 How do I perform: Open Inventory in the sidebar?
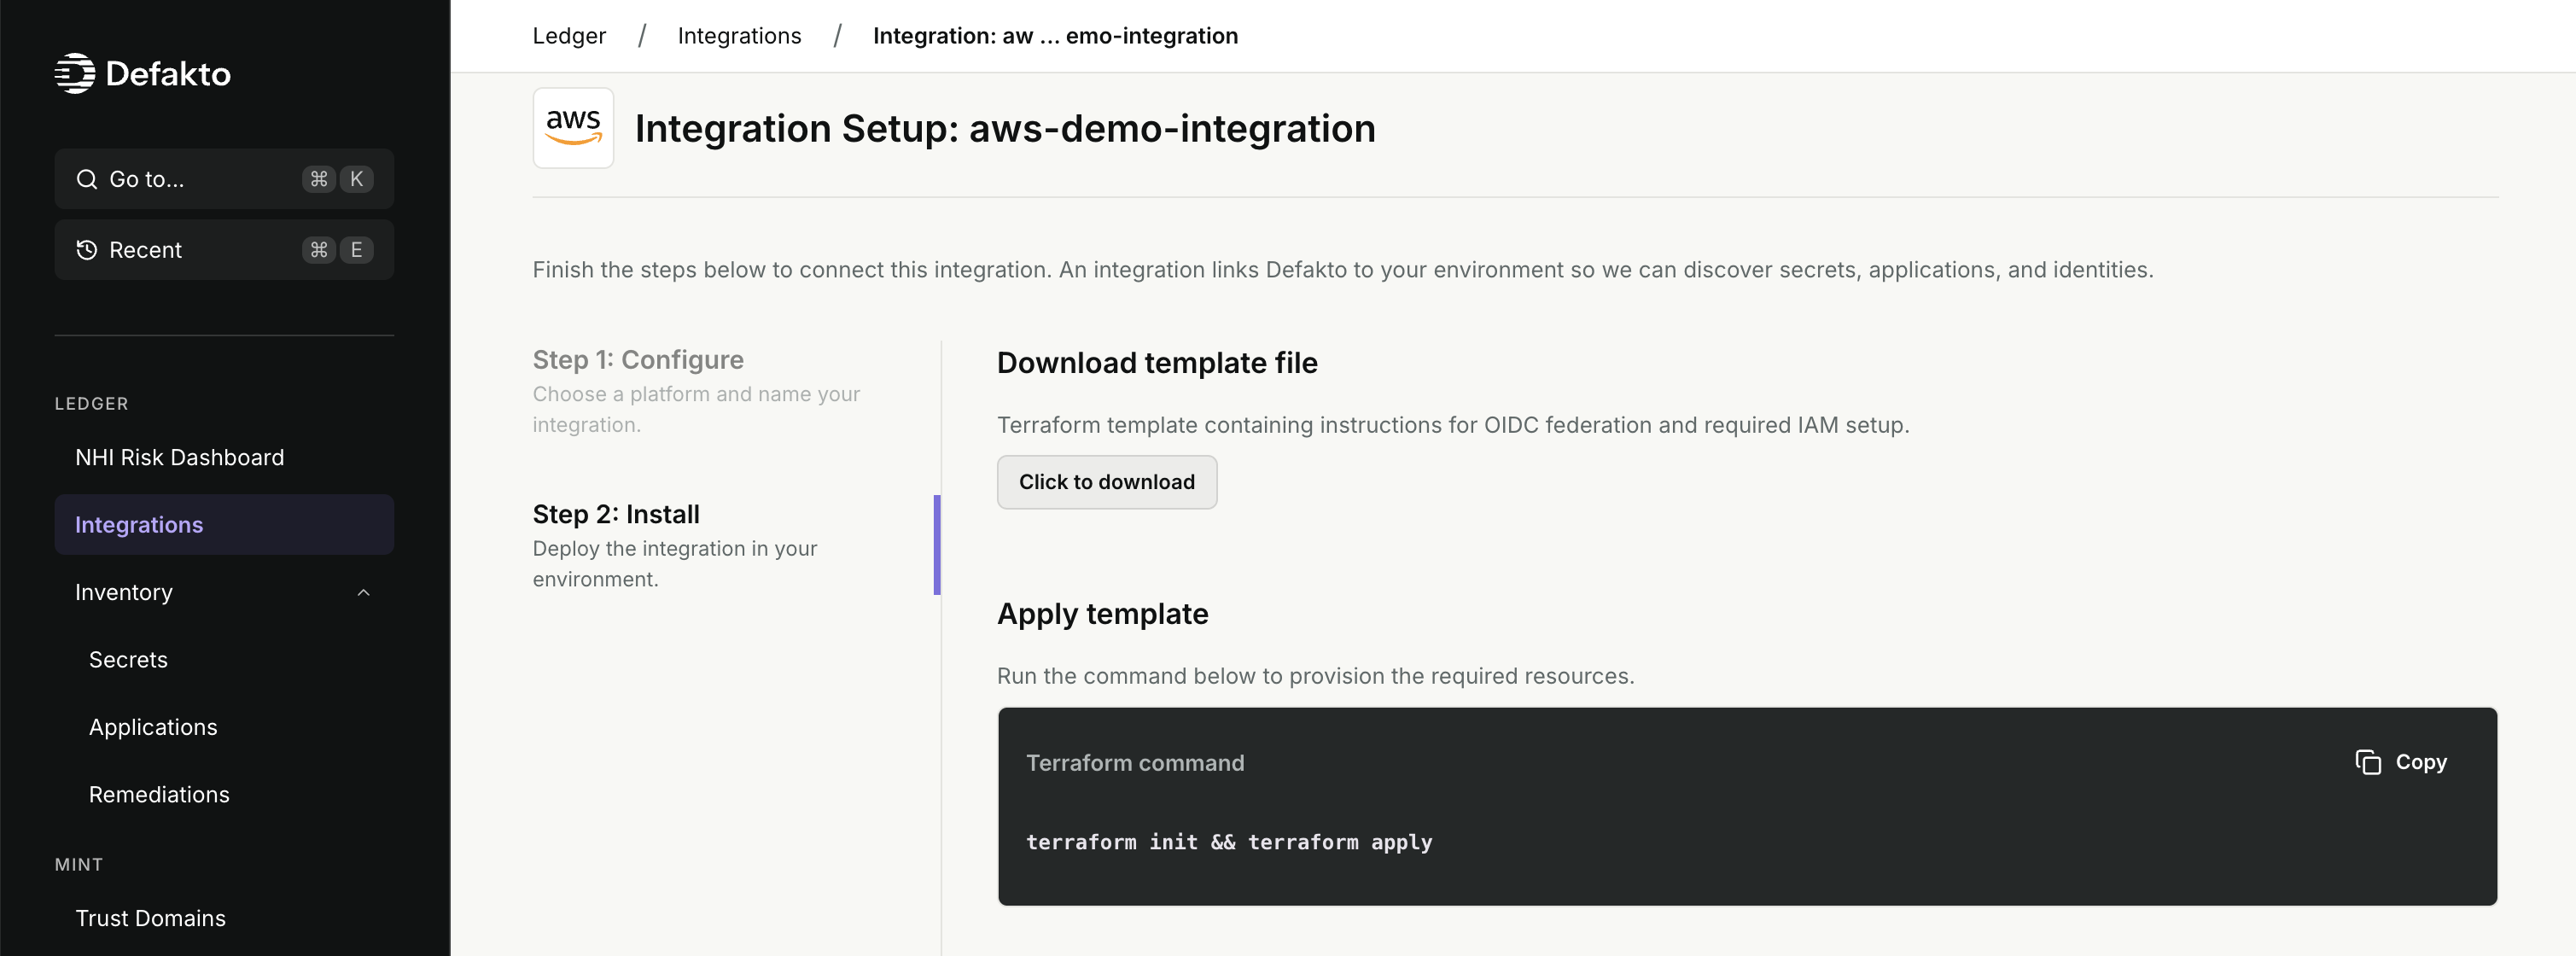click(x=224, y=592)
